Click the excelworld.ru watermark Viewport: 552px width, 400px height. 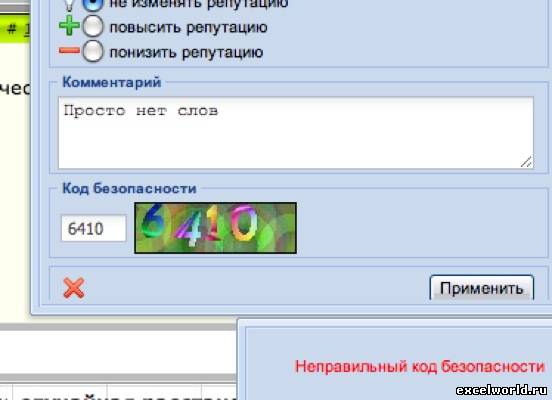502,390
